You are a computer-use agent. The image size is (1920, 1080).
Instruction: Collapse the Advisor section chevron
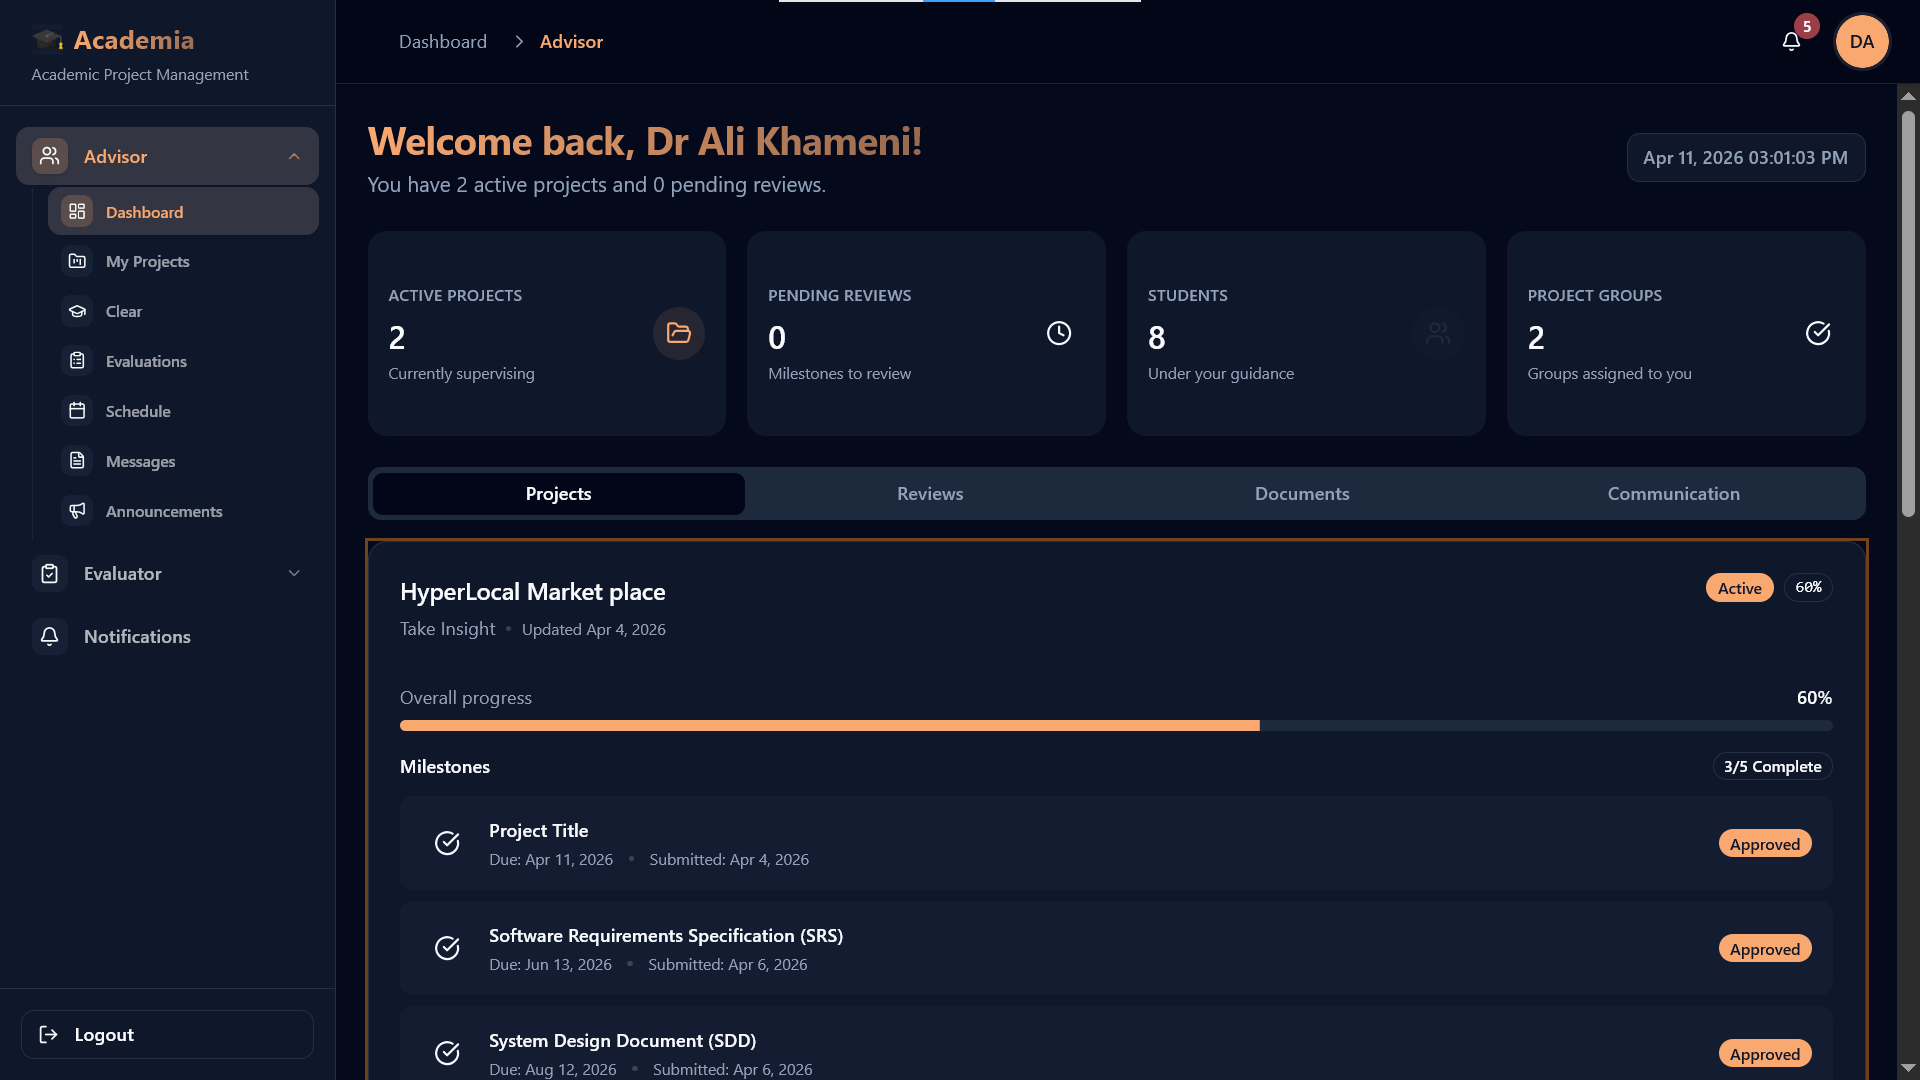click(x=294, y=157)
